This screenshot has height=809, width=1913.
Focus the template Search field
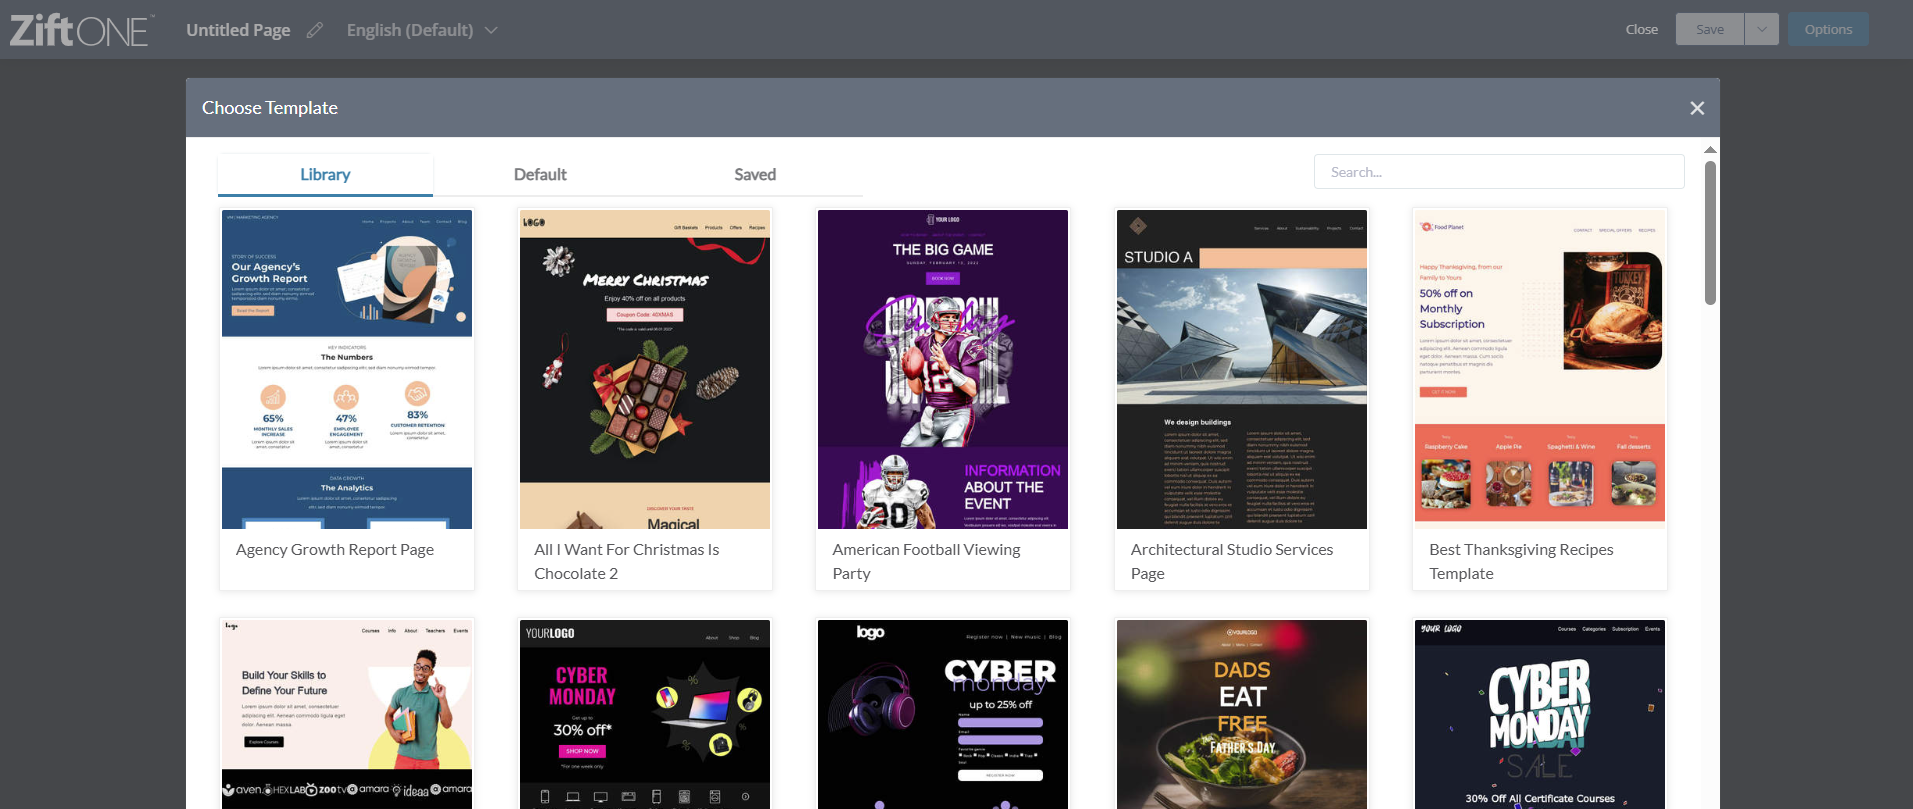click(1499, 172)
